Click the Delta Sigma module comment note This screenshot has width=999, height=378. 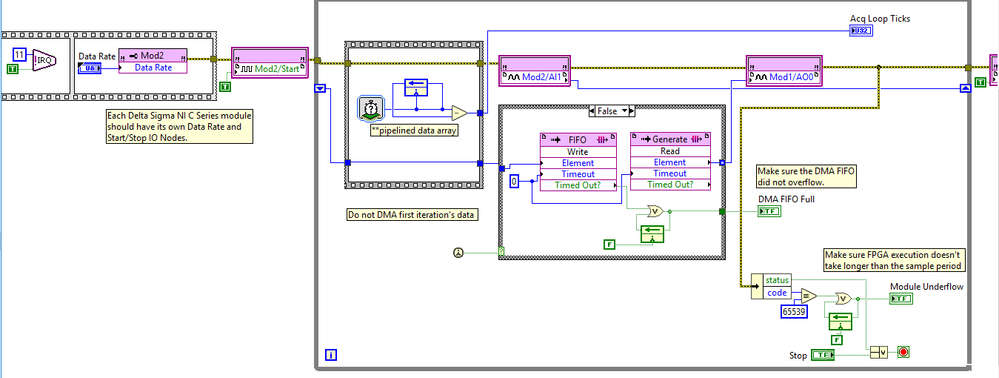[179, 126]
